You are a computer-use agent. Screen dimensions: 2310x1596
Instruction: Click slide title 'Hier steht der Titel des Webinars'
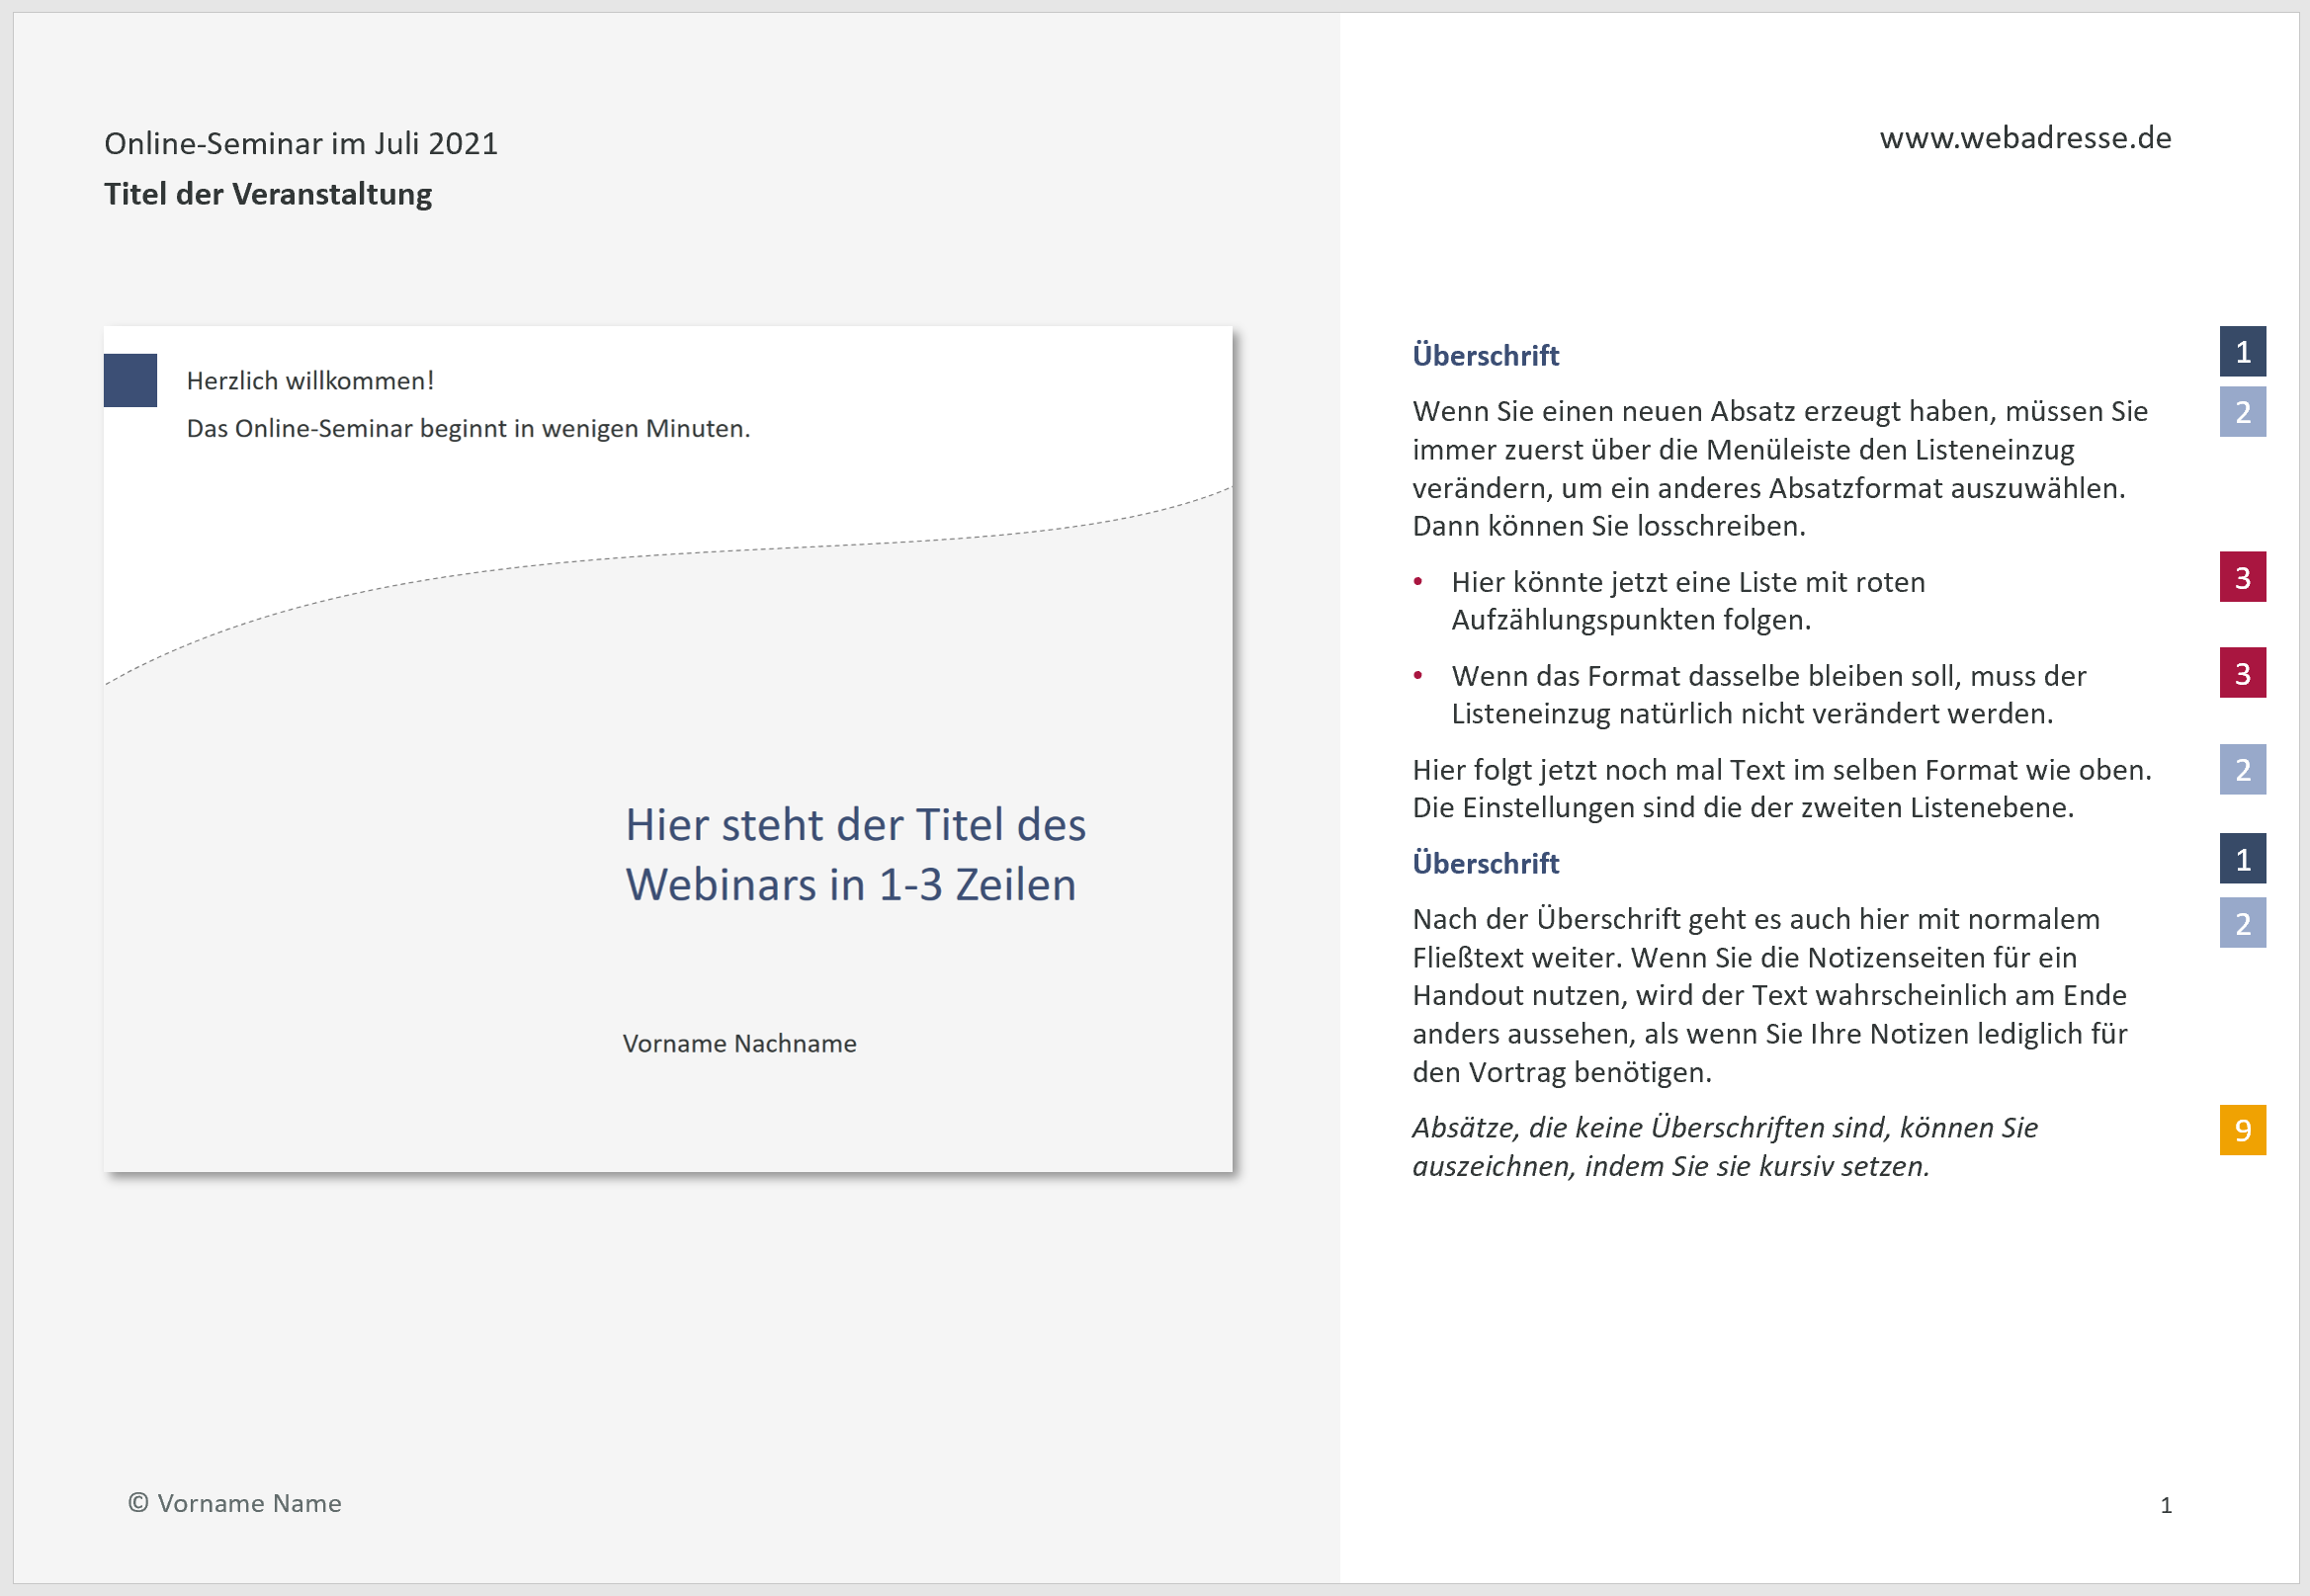pyautogui.click(x=855, y=855)
